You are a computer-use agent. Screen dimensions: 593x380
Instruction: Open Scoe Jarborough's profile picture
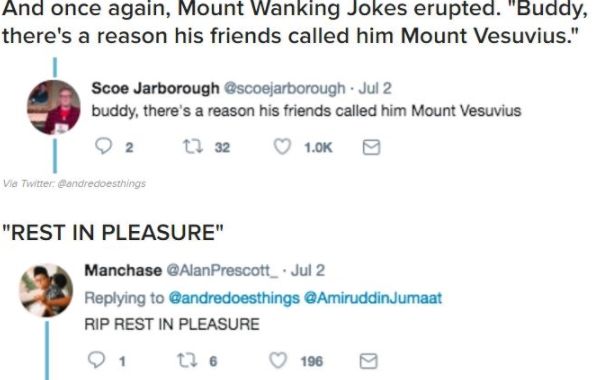pos(54,107)
